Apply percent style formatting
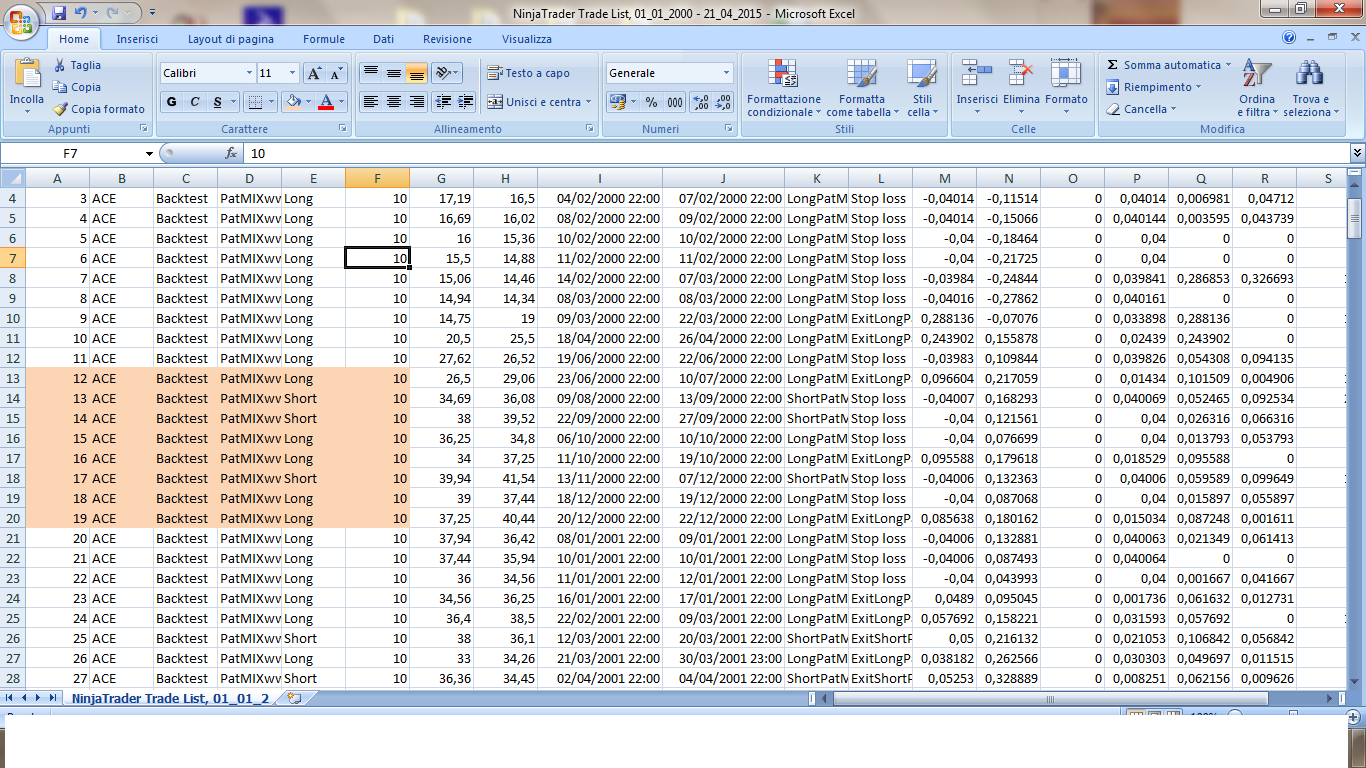Screen dimensions: 1366x768 [651, 102]
